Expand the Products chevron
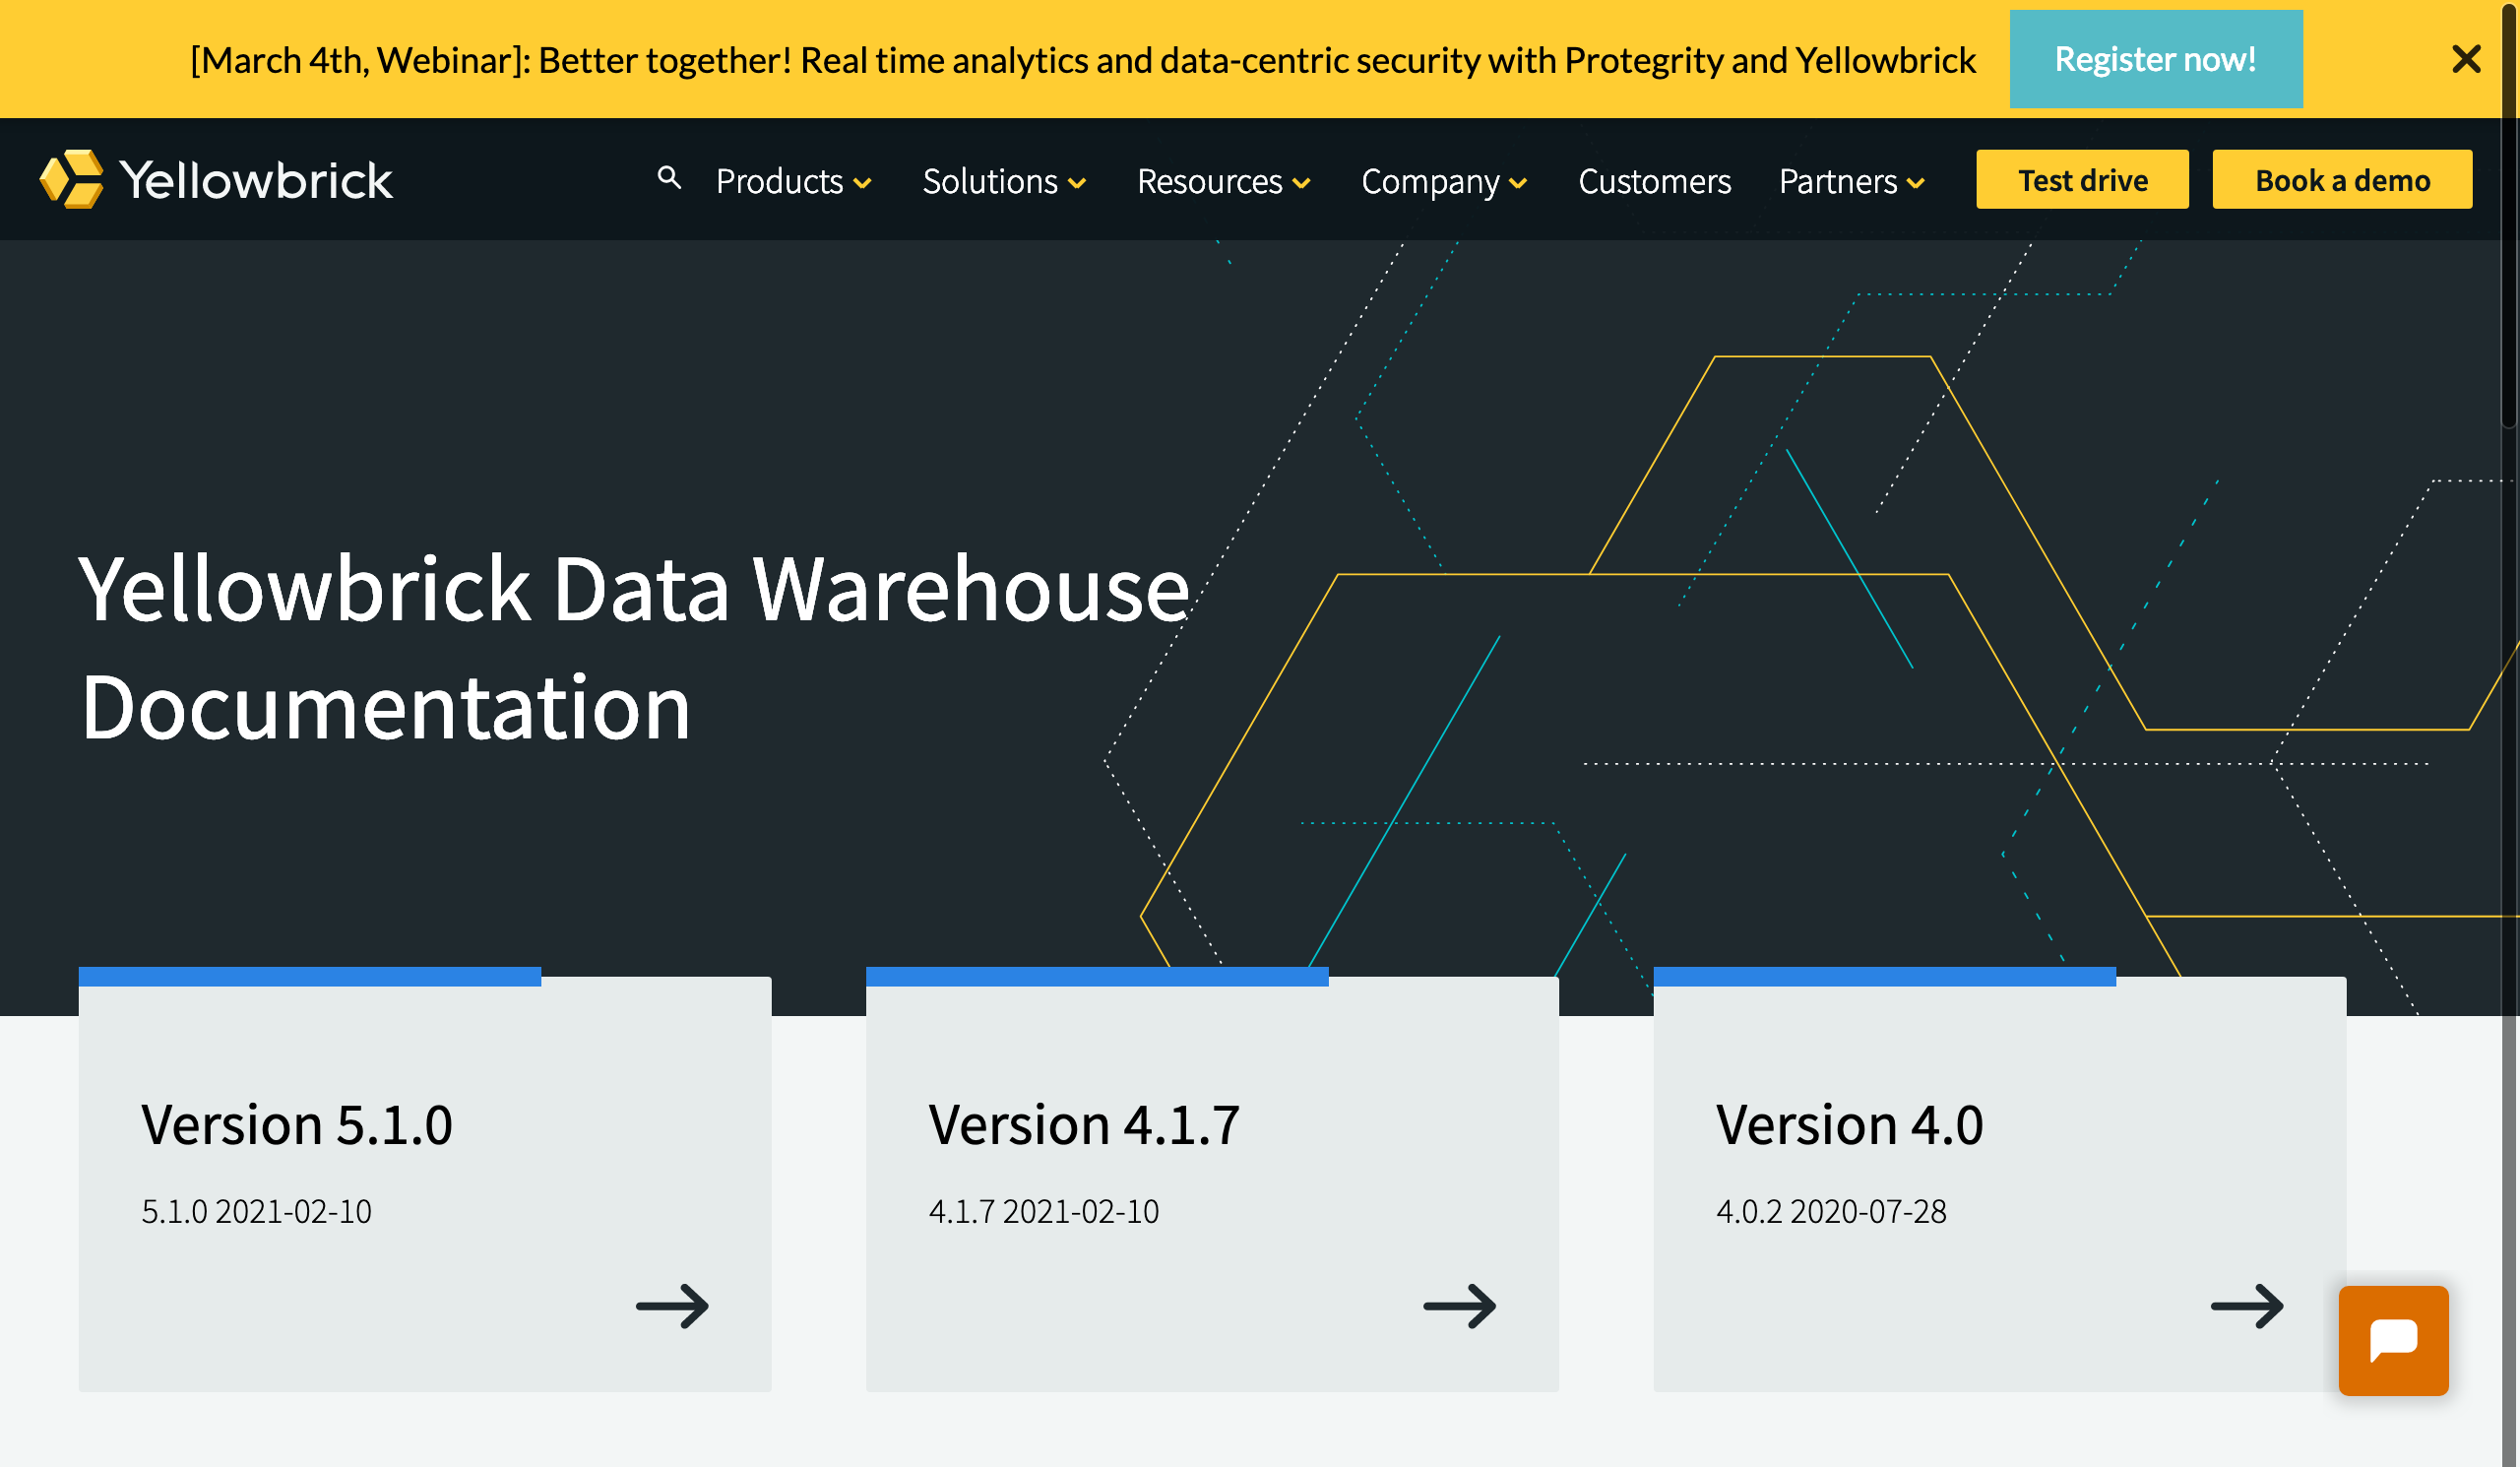Viewport: 2520px width, 1467px height. pos(862,184)
